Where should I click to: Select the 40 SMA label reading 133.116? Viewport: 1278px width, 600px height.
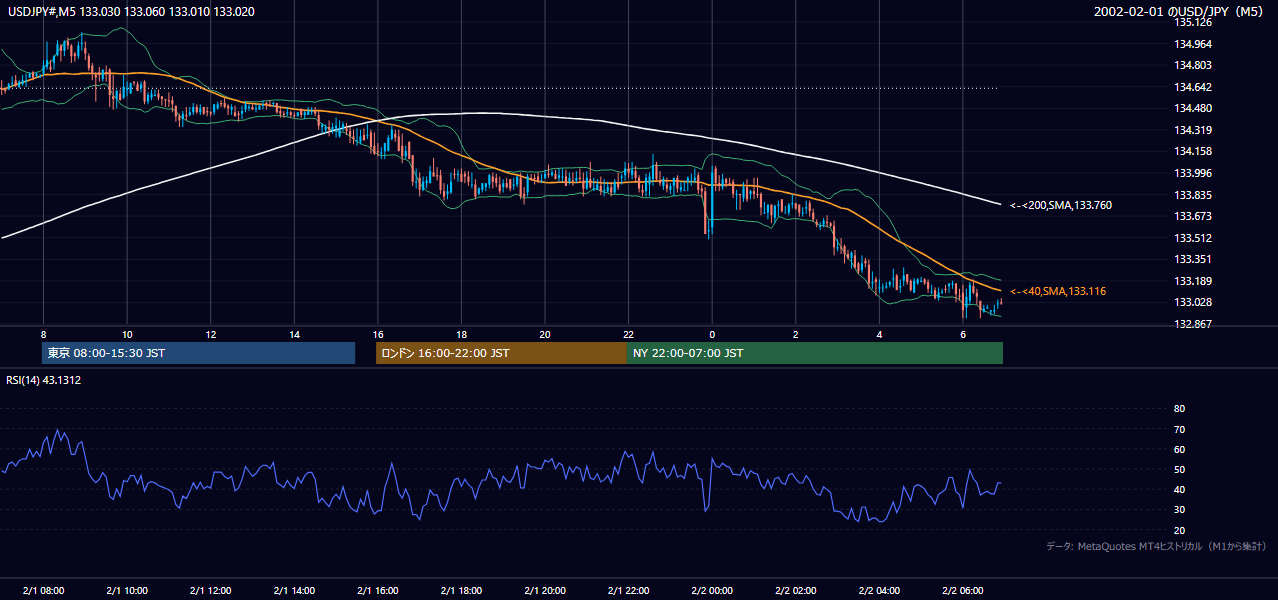click(1058, 291)
